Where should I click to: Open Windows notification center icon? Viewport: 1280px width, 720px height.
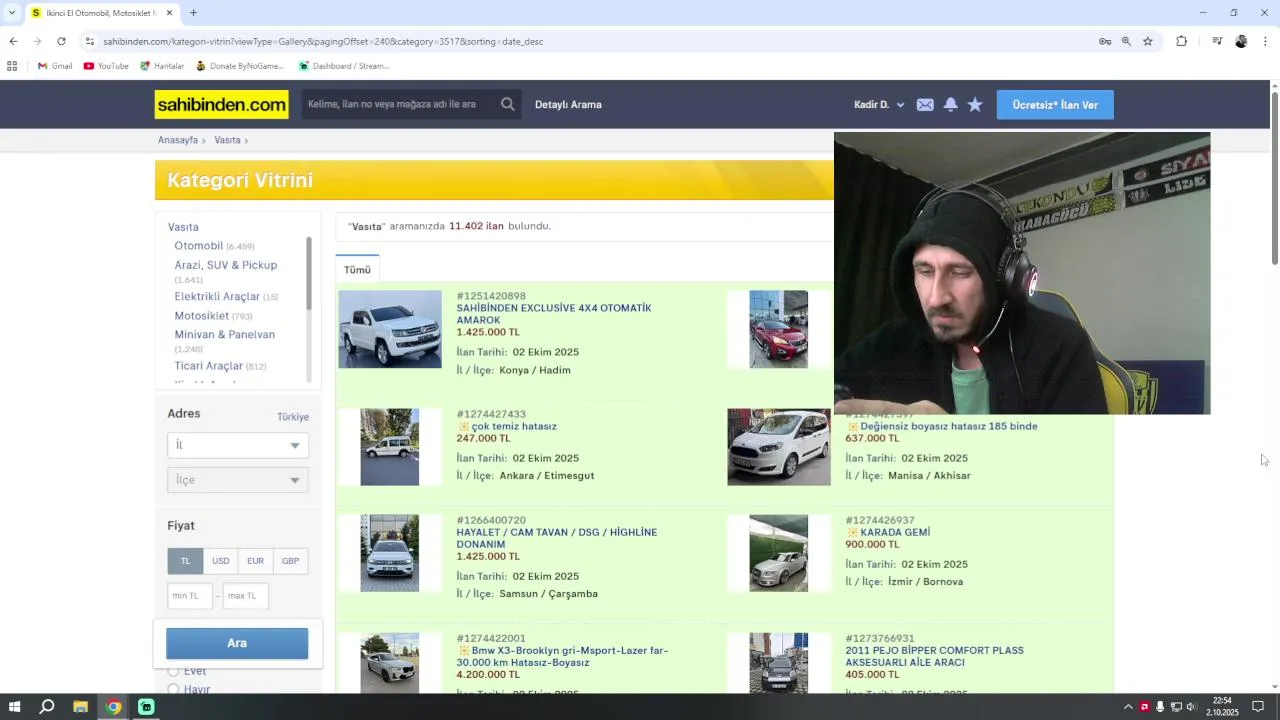pos(1258,707)
